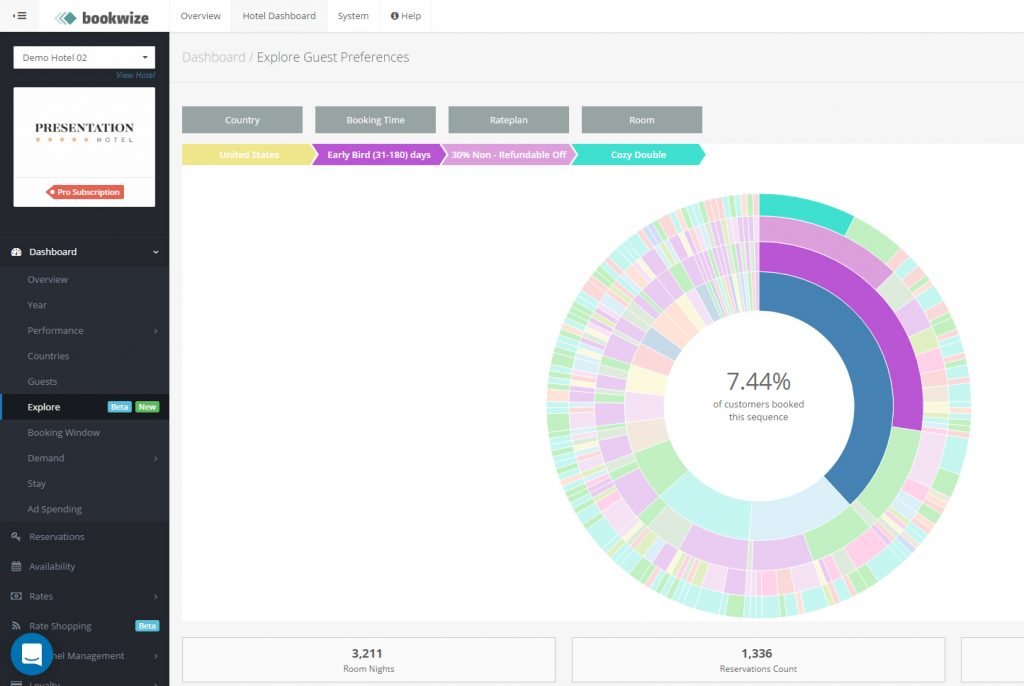This screenshot has width=1024, height=686.
Task: Click the hamburger menu icon top left
Action: 19,15
